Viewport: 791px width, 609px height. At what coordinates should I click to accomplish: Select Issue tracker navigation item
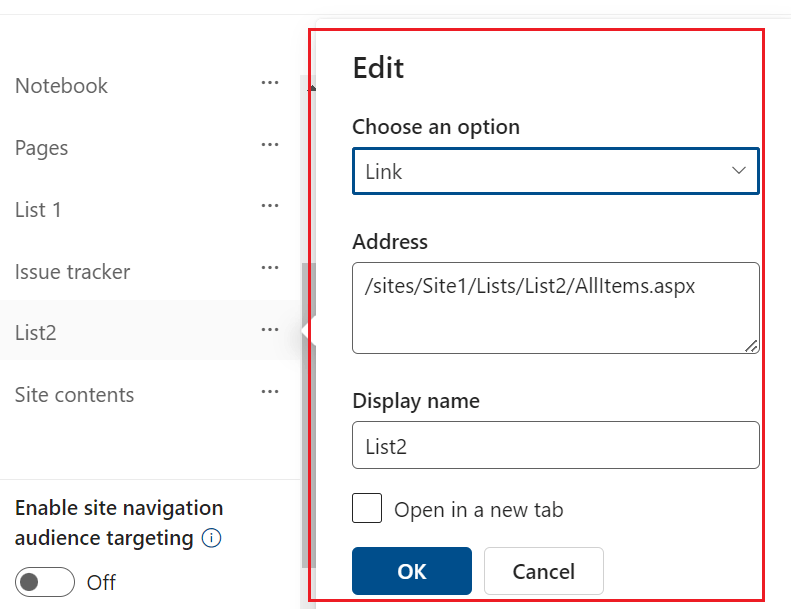(72, 272)
